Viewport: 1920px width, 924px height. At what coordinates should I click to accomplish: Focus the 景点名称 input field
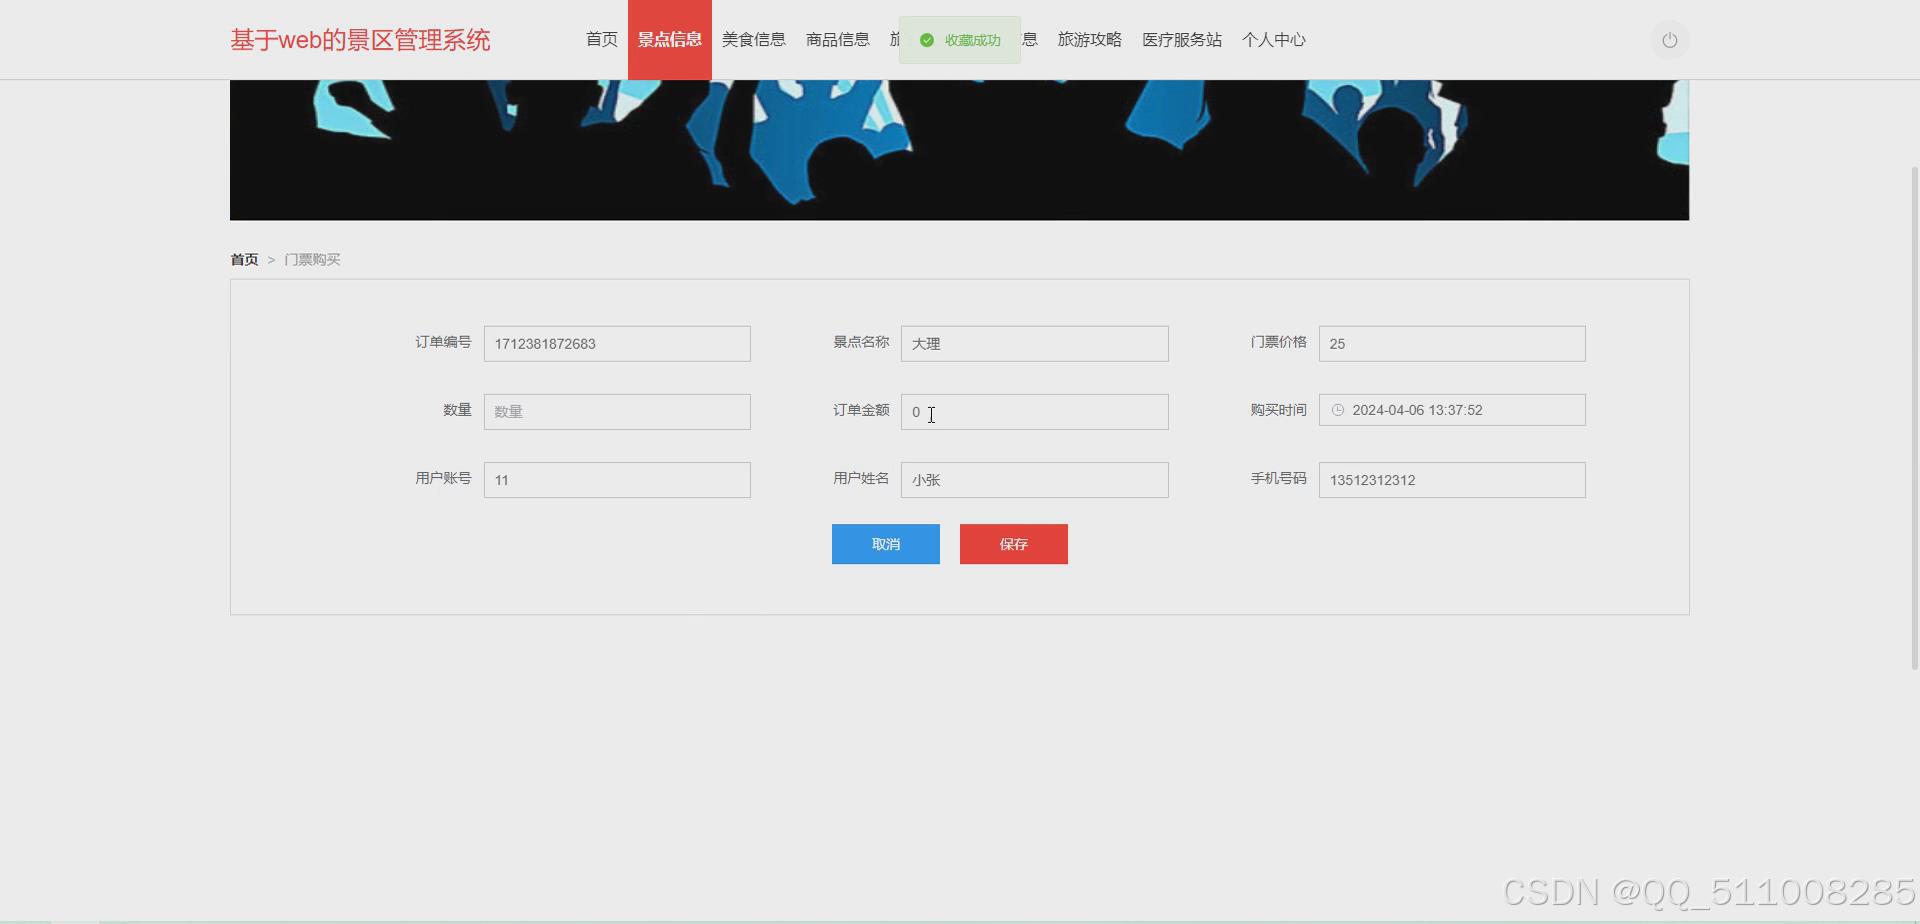[1035, 344]
